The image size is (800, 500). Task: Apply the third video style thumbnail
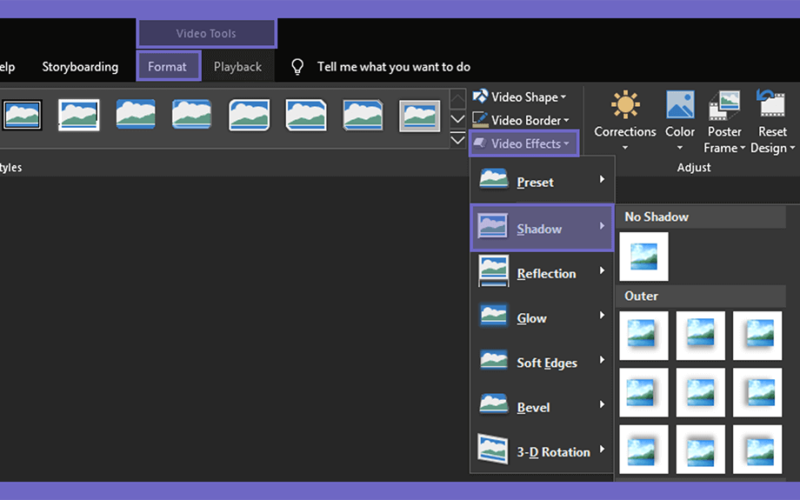[135, 114]
